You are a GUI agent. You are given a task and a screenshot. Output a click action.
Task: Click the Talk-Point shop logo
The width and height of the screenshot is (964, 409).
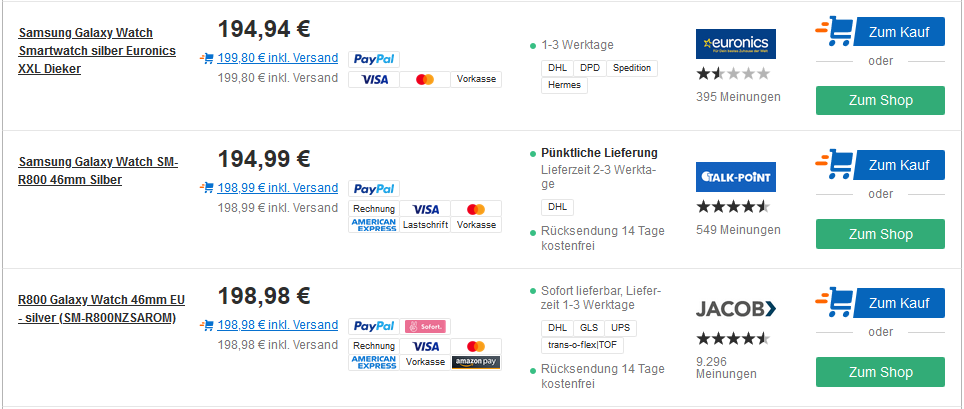point(735,177)
